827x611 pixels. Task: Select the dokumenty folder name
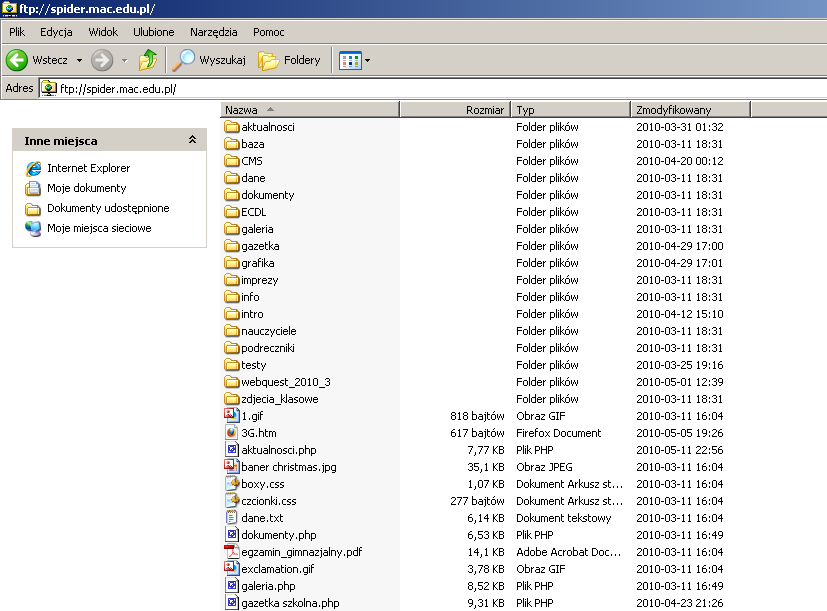click(268, 195)
